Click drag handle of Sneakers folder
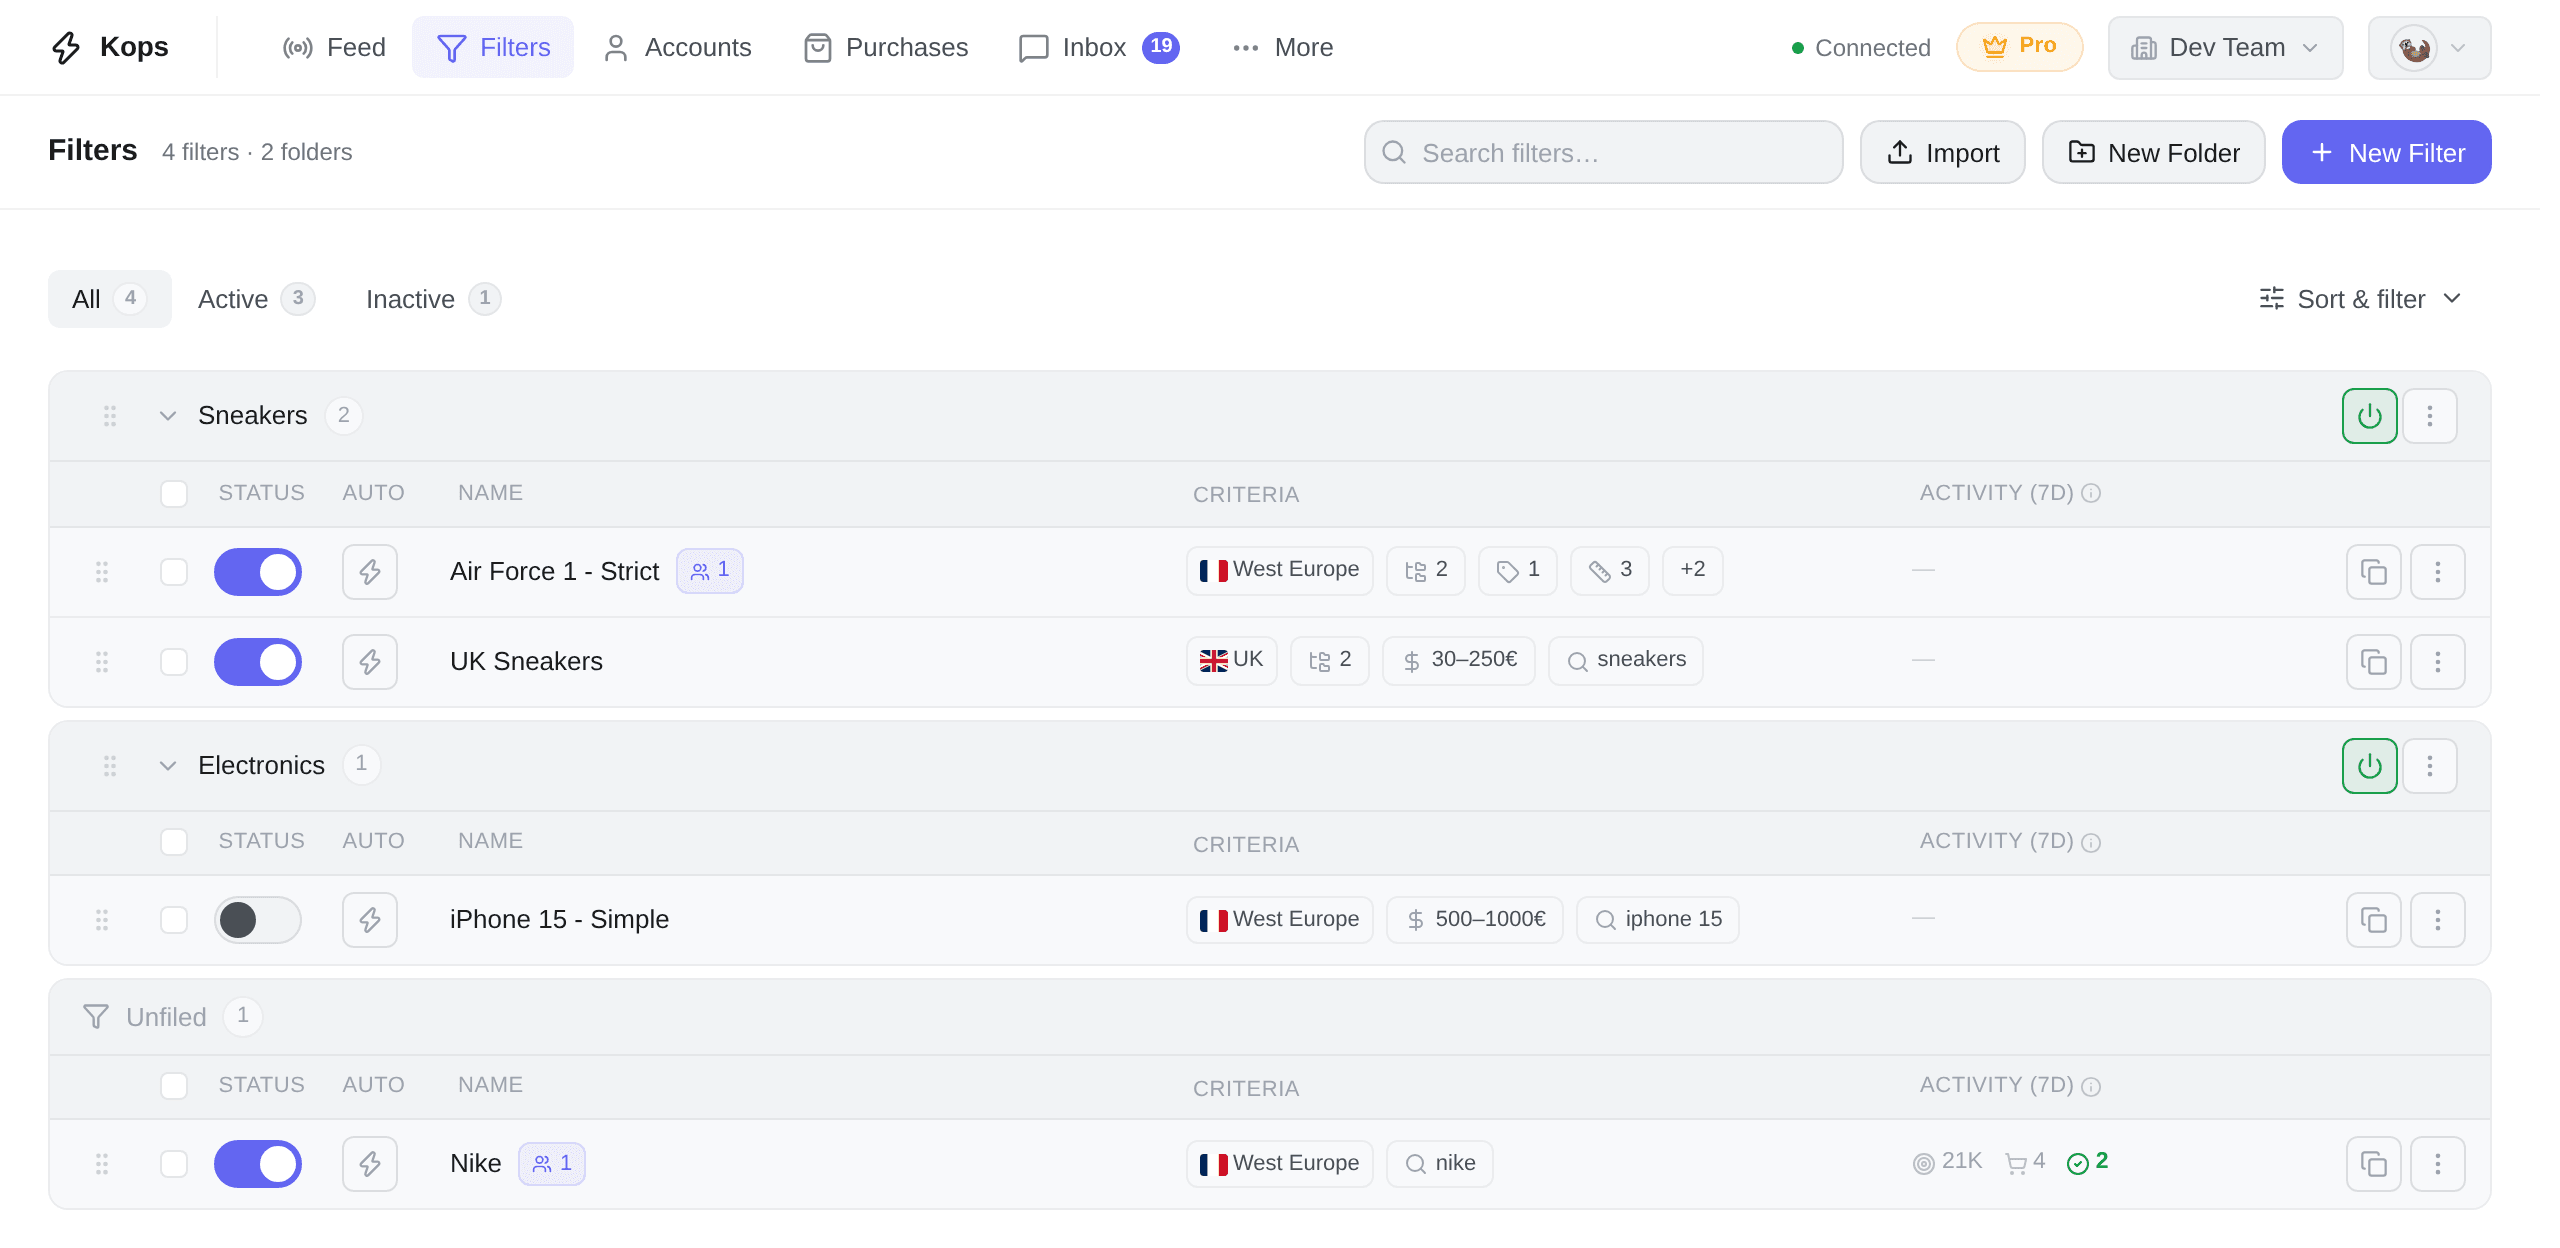Screen dimensions: 2560x1248 [x=110, y=416]
